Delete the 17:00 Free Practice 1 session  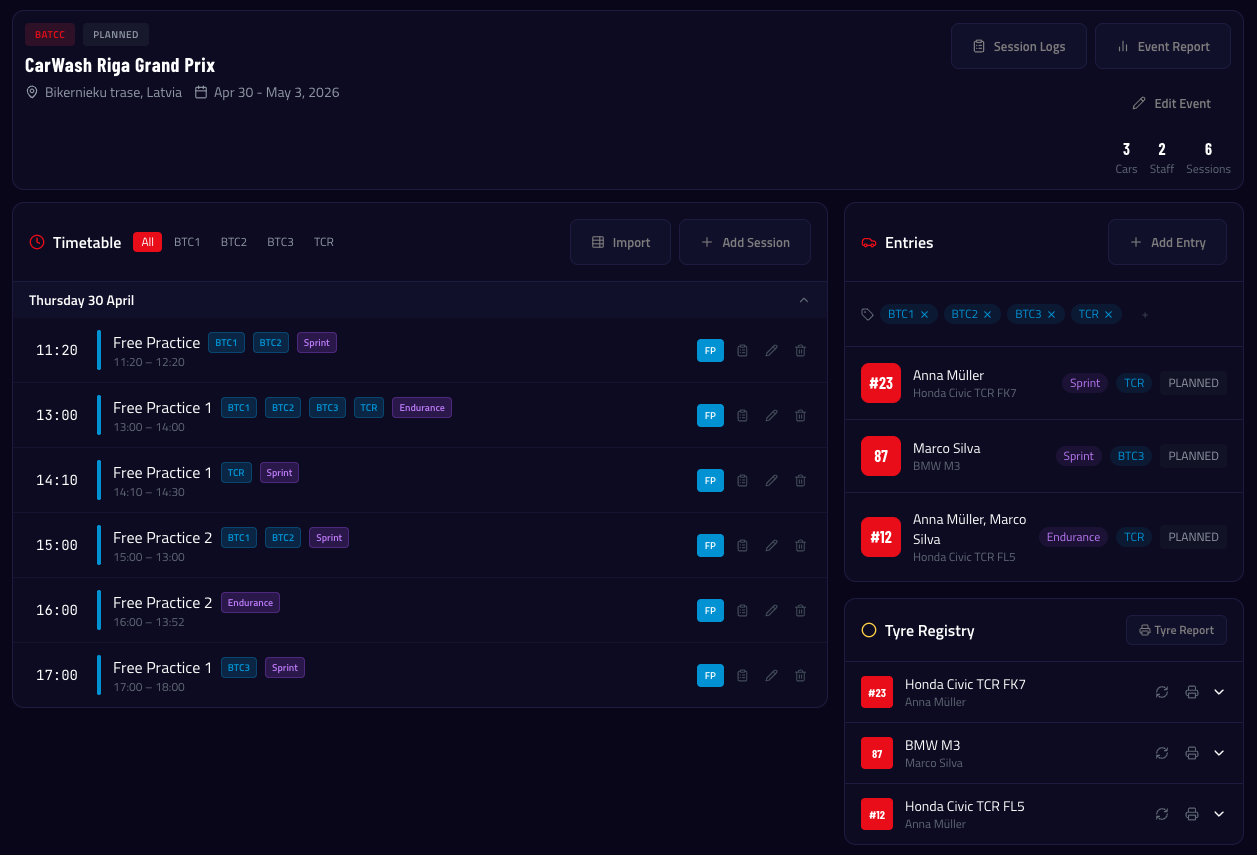pos(800,675)
